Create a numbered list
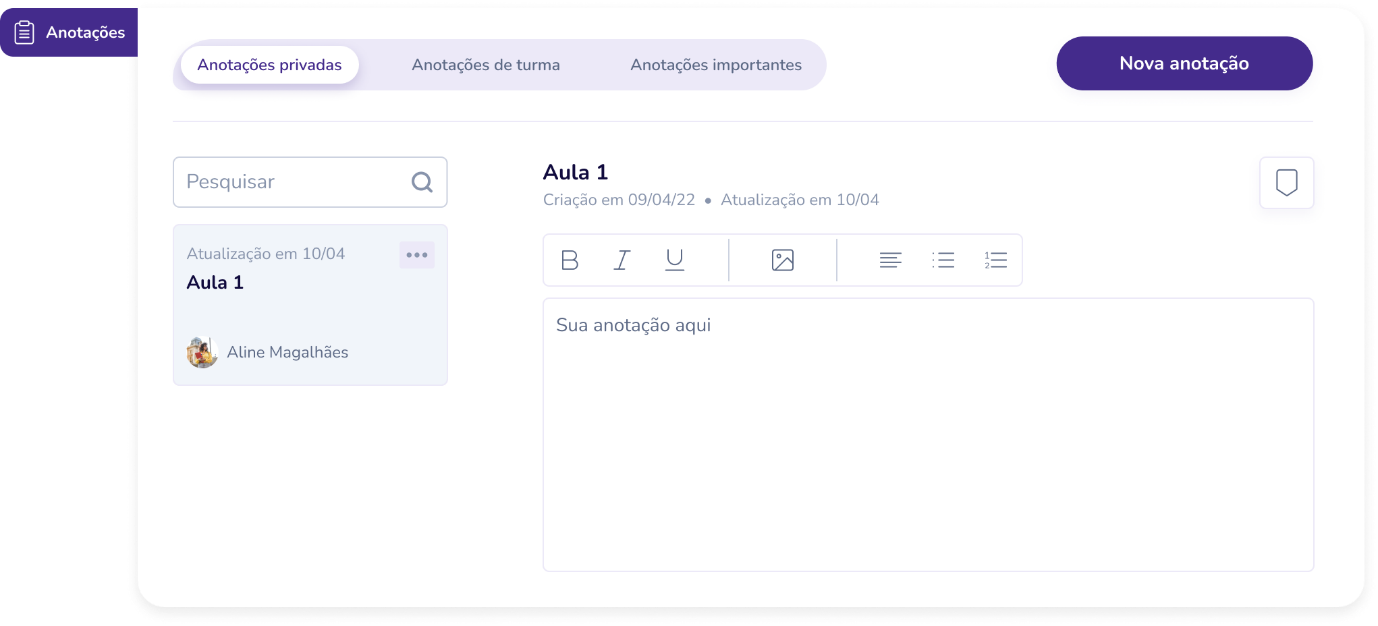1378x626 pixels. pos(995,260)
